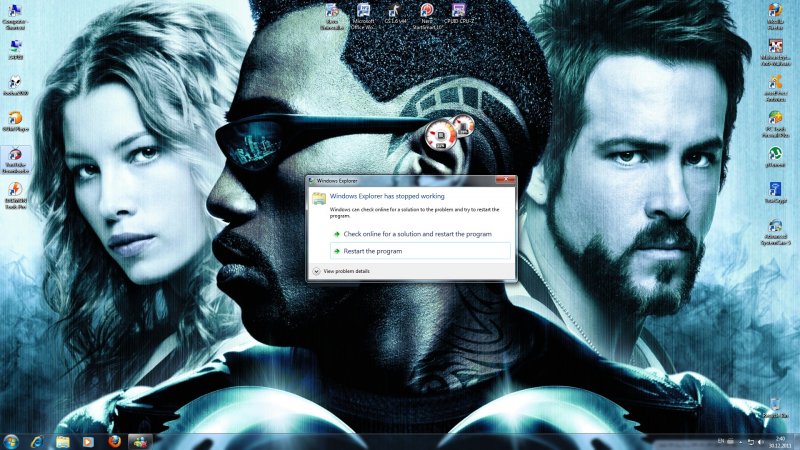This screenshot has width=800, height=450.
Task: Open Nero StartSmart desktop shortcut
Action: (427, 16)
